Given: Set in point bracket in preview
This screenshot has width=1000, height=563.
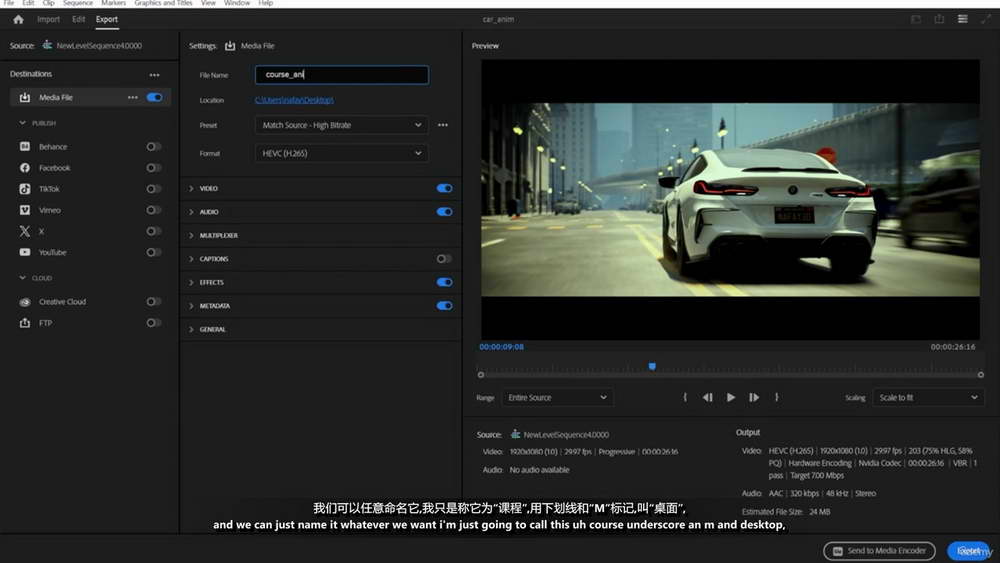Looking at the screenshot, I should point(685,397).
